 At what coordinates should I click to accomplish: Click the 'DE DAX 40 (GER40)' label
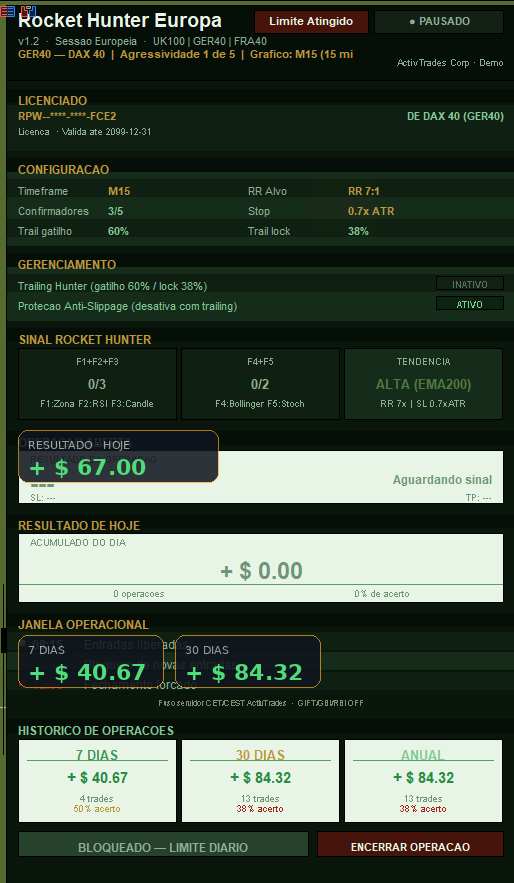point(455,117)
